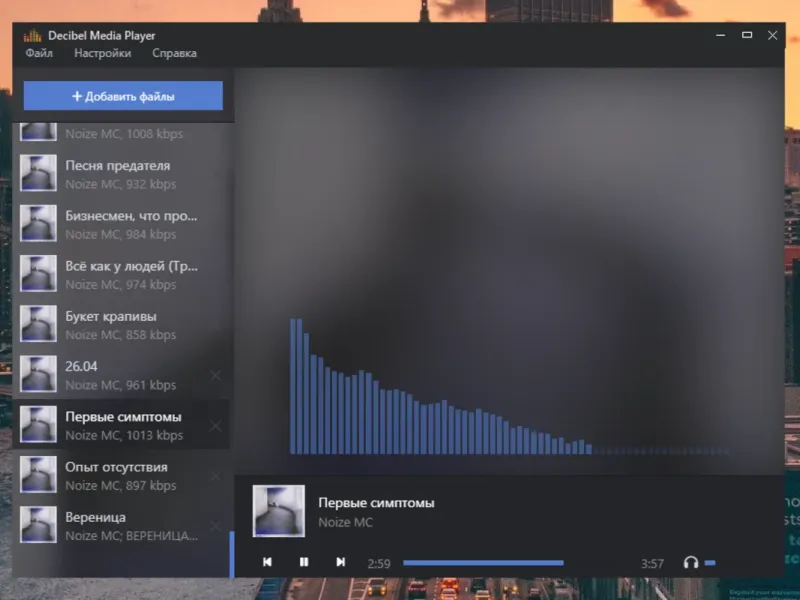Click the blue playlist scrollbar thumb
The width and height of the screenshot is (800, 600).
(232, 554)
